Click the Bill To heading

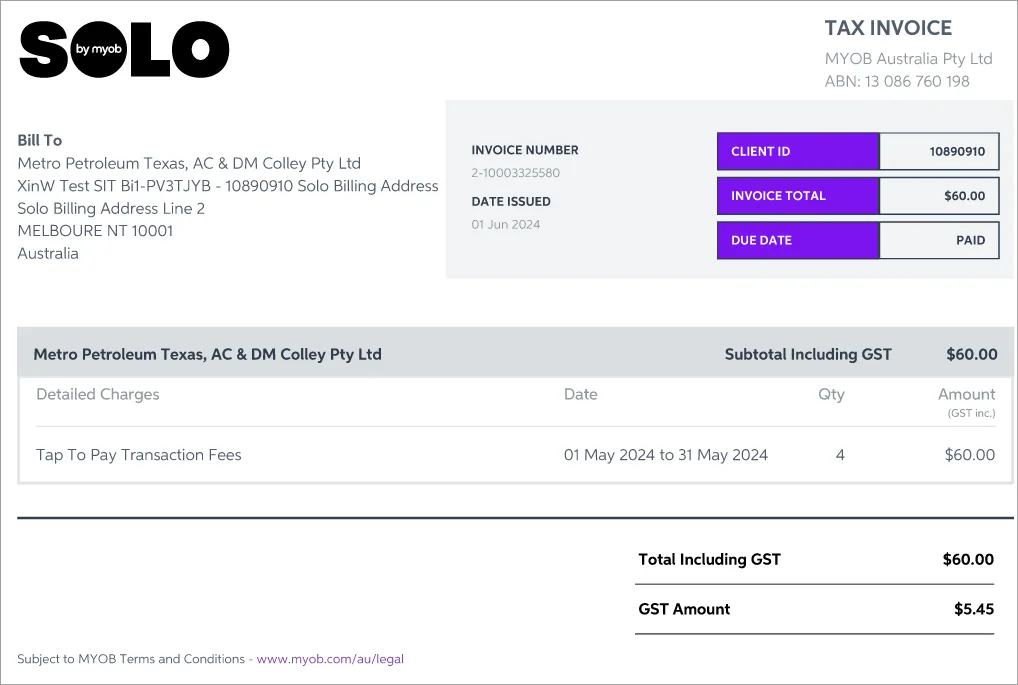(40, 140)
